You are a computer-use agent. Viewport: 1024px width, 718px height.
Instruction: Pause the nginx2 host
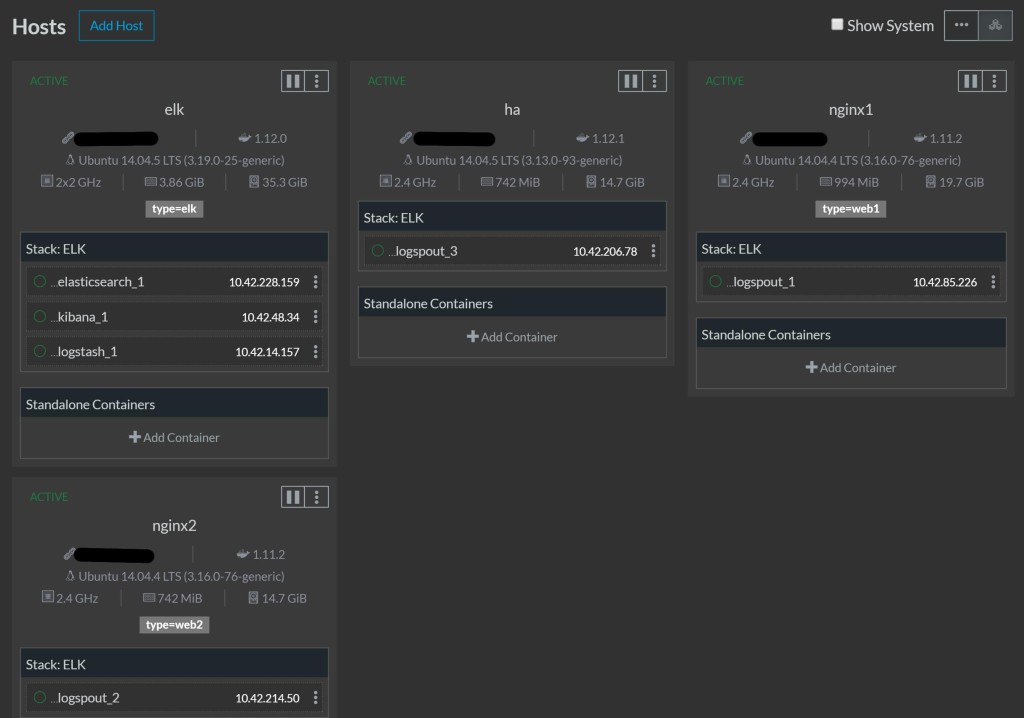[293, 497]
